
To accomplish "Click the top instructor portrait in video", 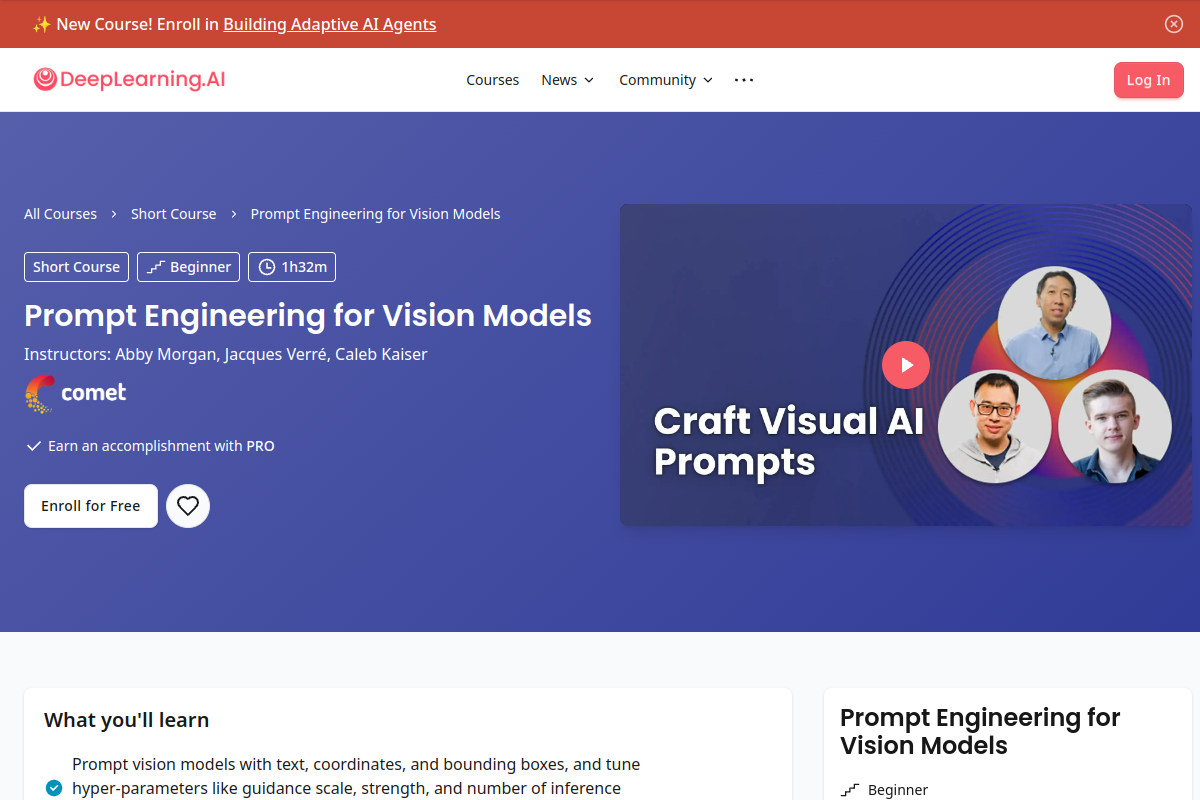I will (x=1054, y=323).
